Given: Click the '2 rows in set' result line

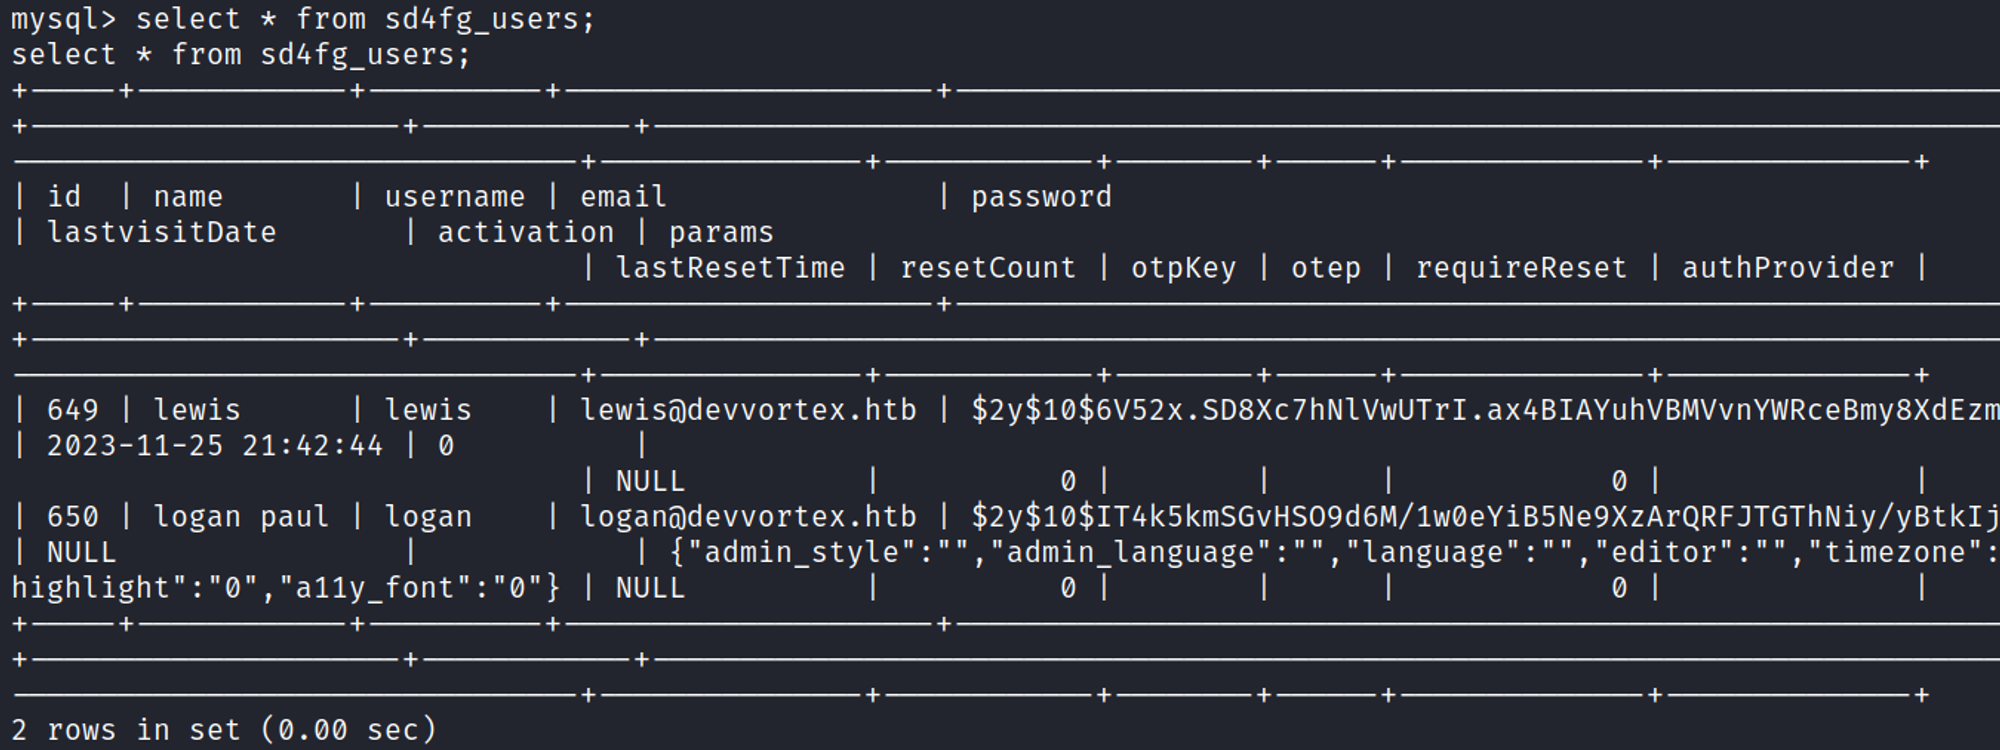Looking at the screenshot, I should [x=224, y=730].
